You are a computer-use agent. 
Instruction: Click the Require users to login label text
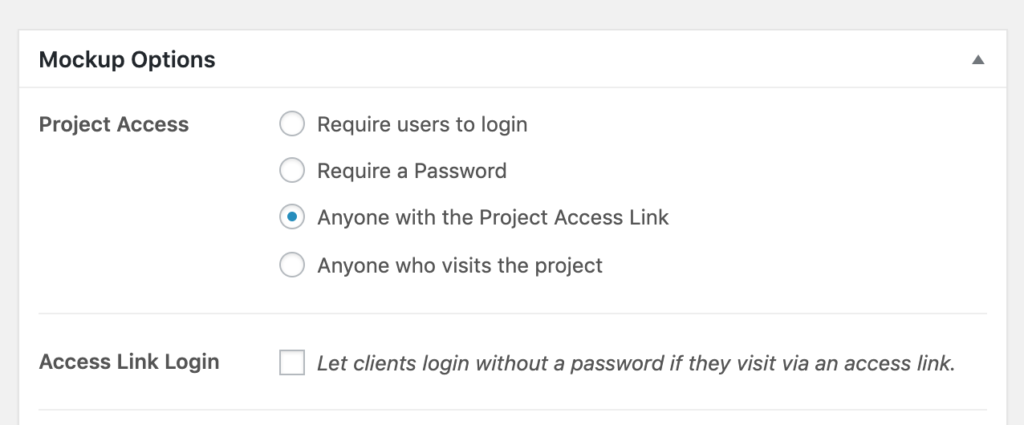click(422, 125)
